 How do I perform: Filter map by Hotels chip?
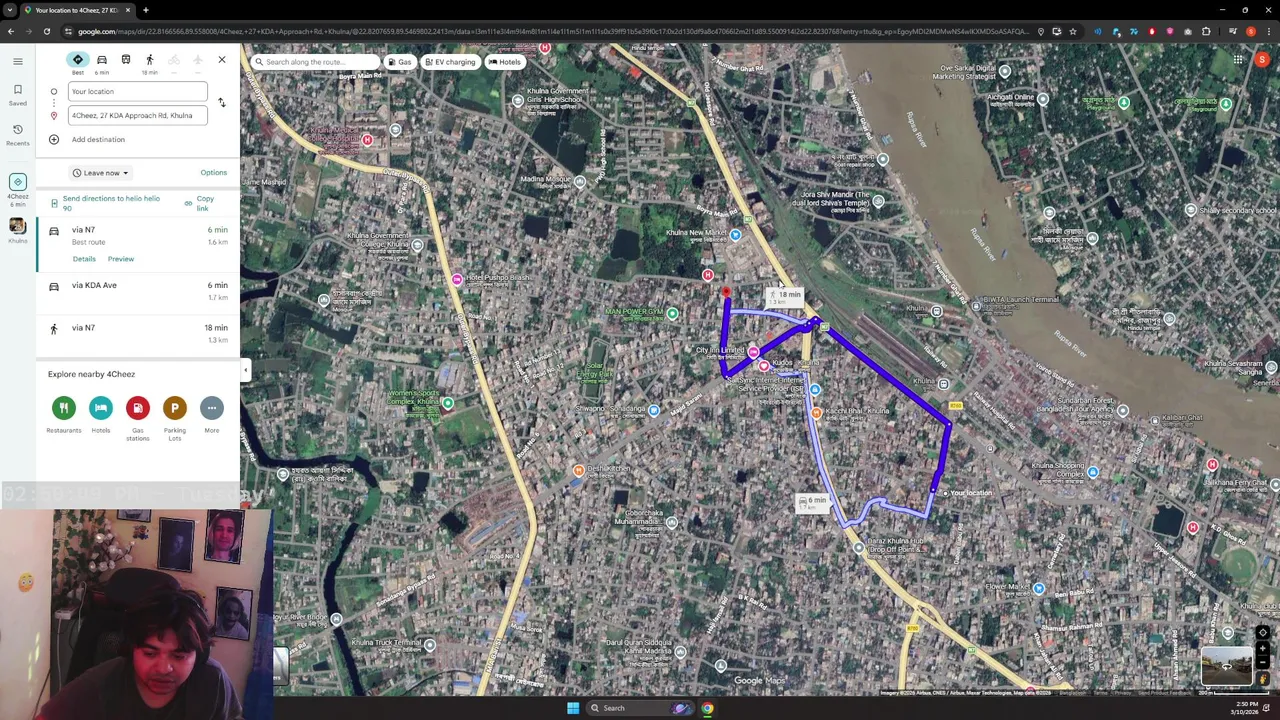(504, 62)
